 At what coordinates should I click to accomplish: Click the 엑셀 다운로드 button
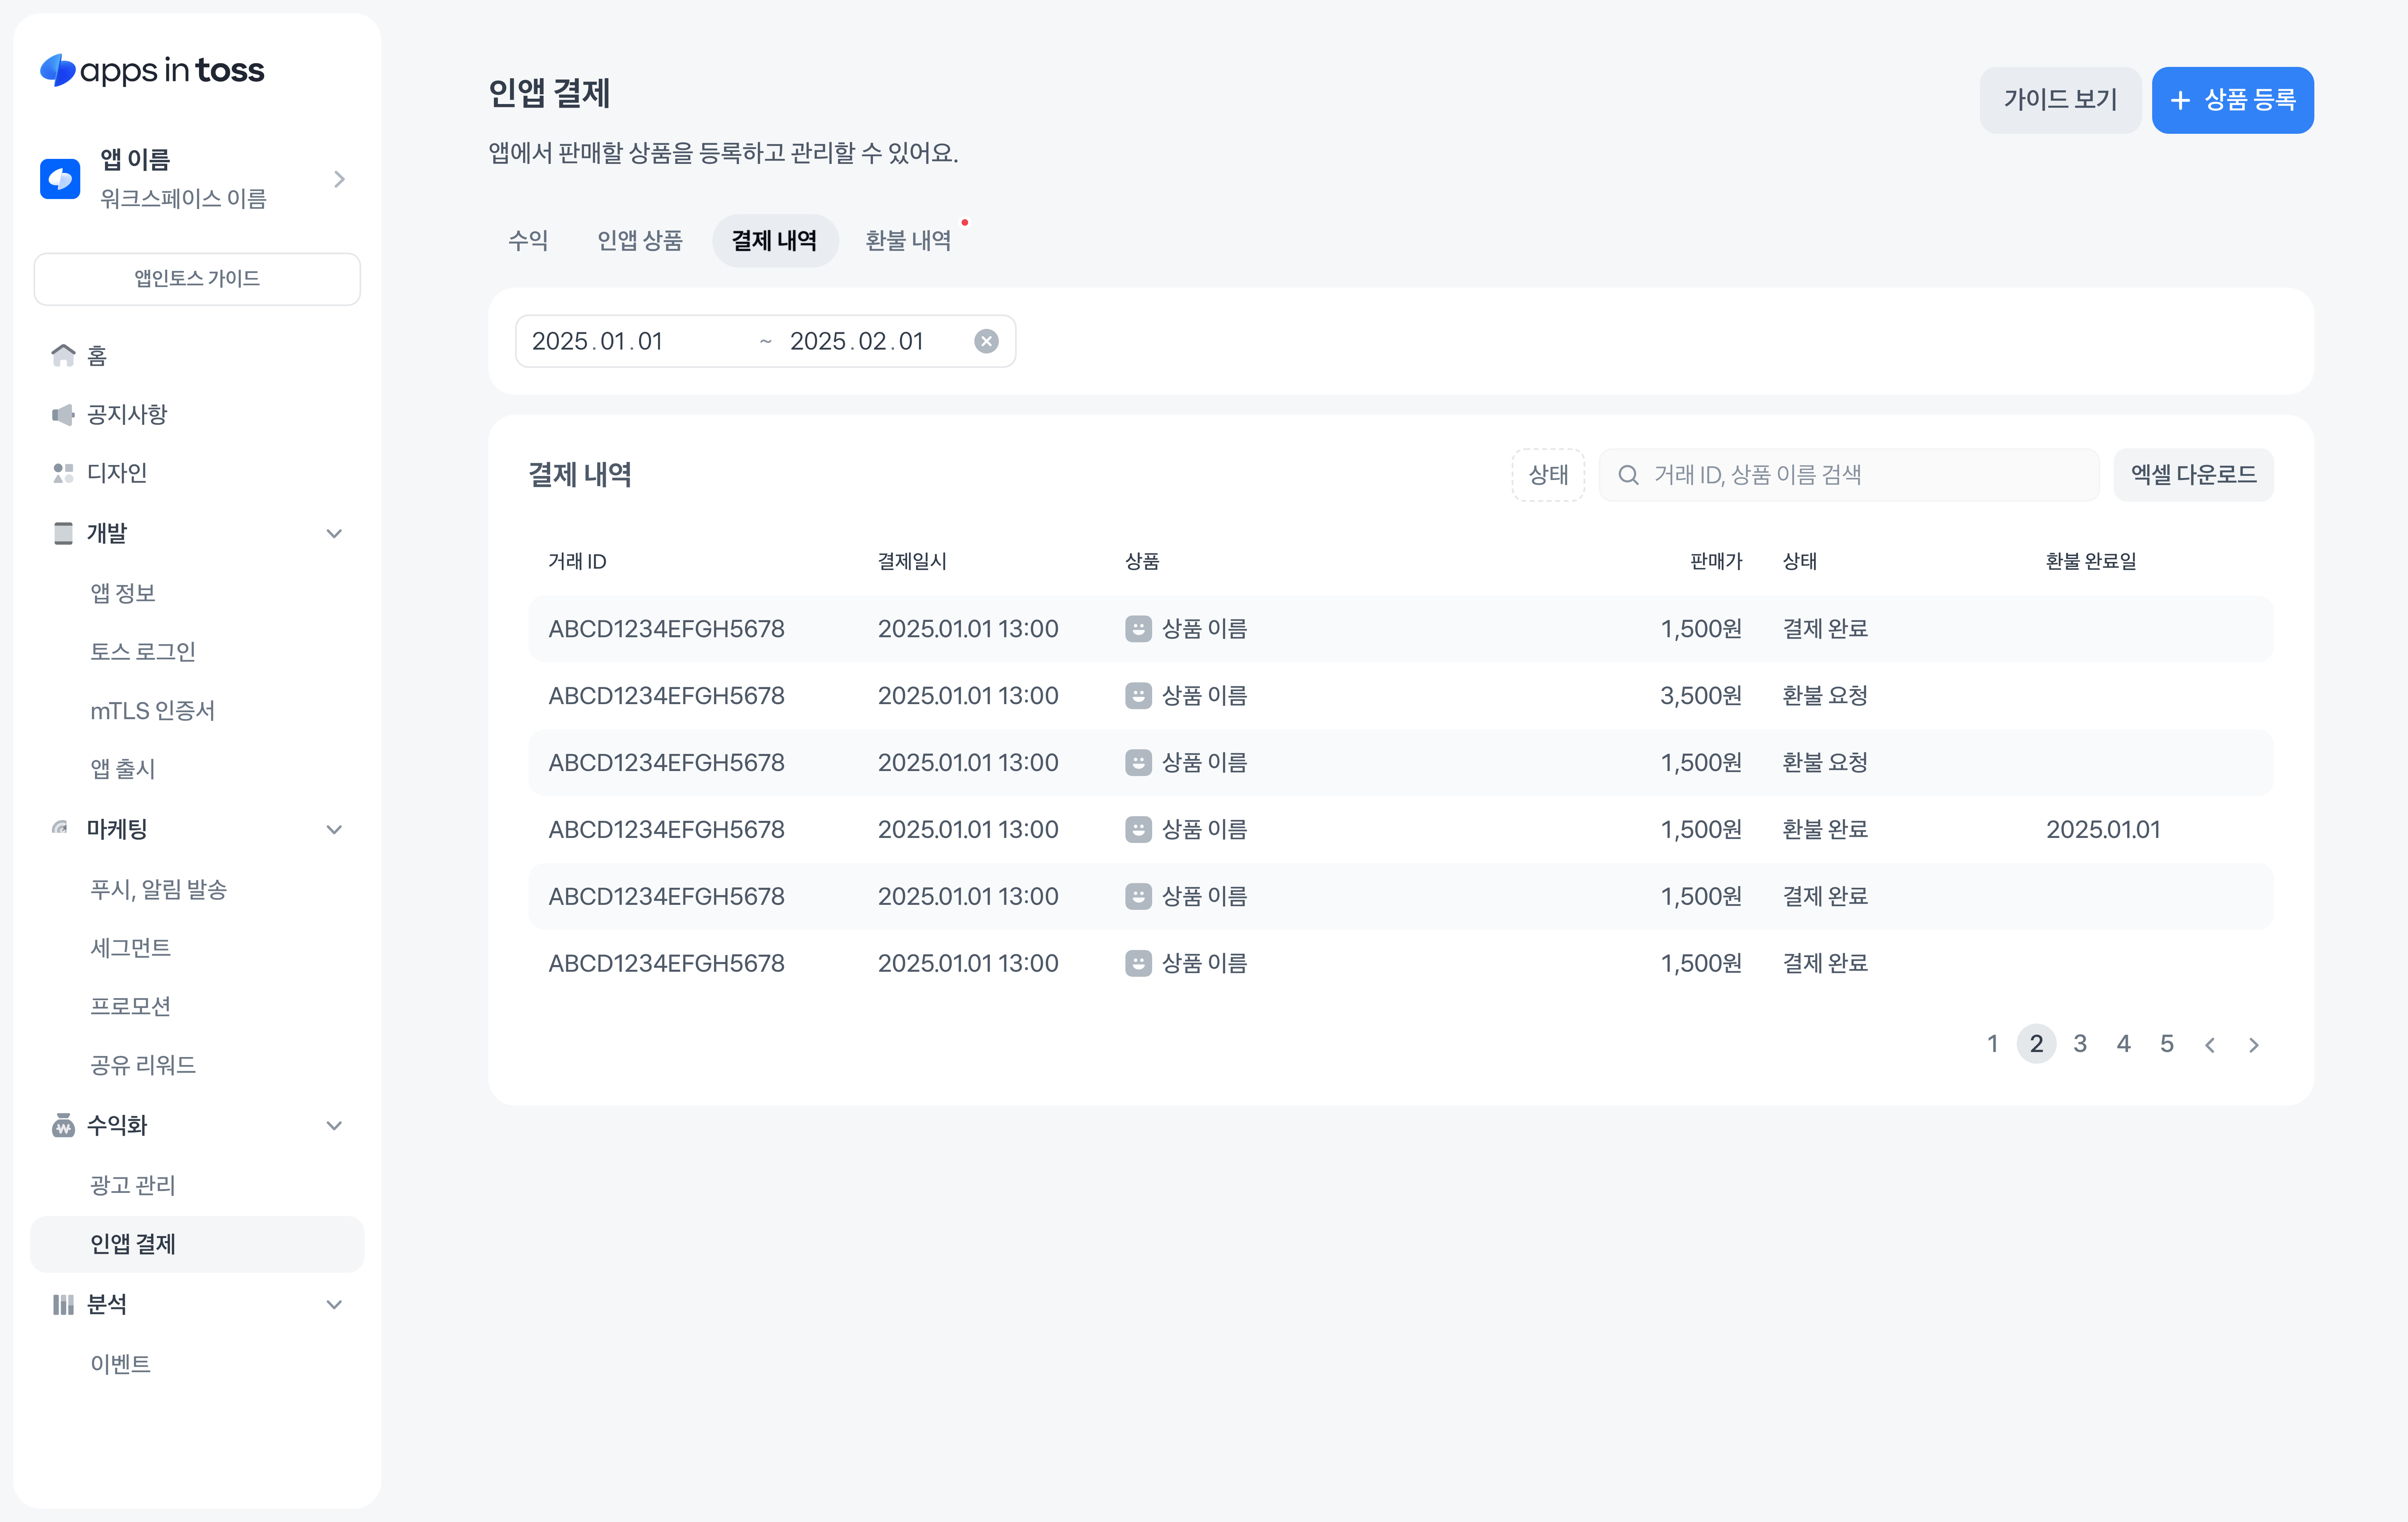tap(2193, 475)
